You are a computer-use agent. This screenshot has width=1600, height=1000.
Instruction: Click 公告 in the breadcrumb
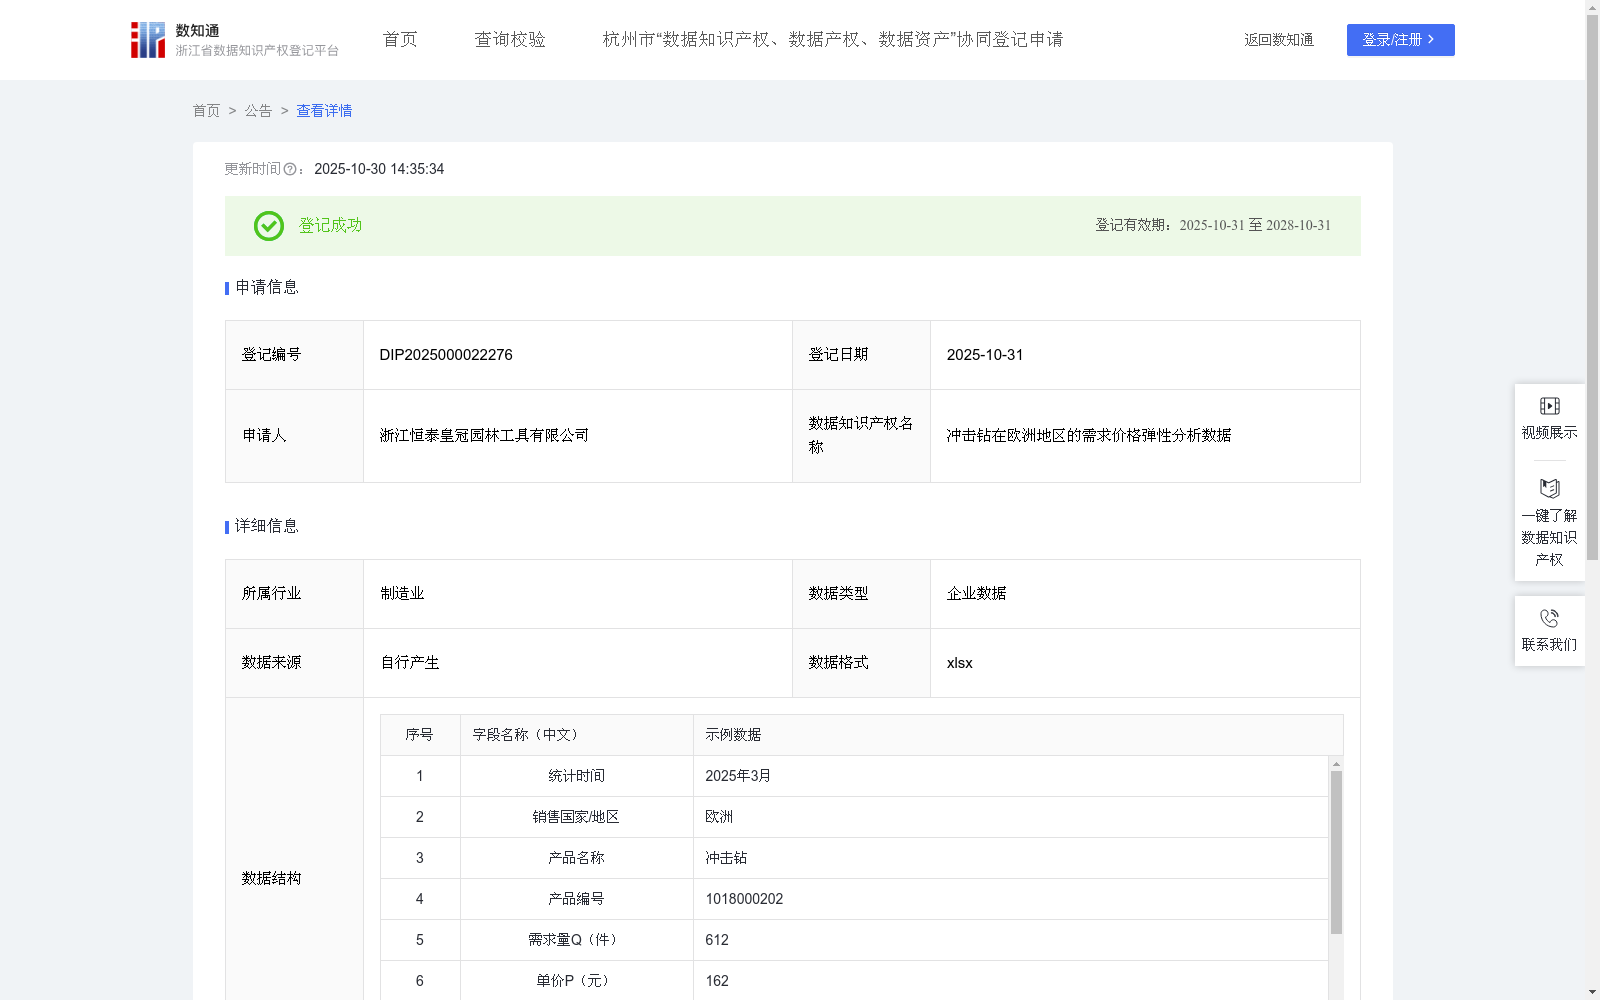coord(258,111)
